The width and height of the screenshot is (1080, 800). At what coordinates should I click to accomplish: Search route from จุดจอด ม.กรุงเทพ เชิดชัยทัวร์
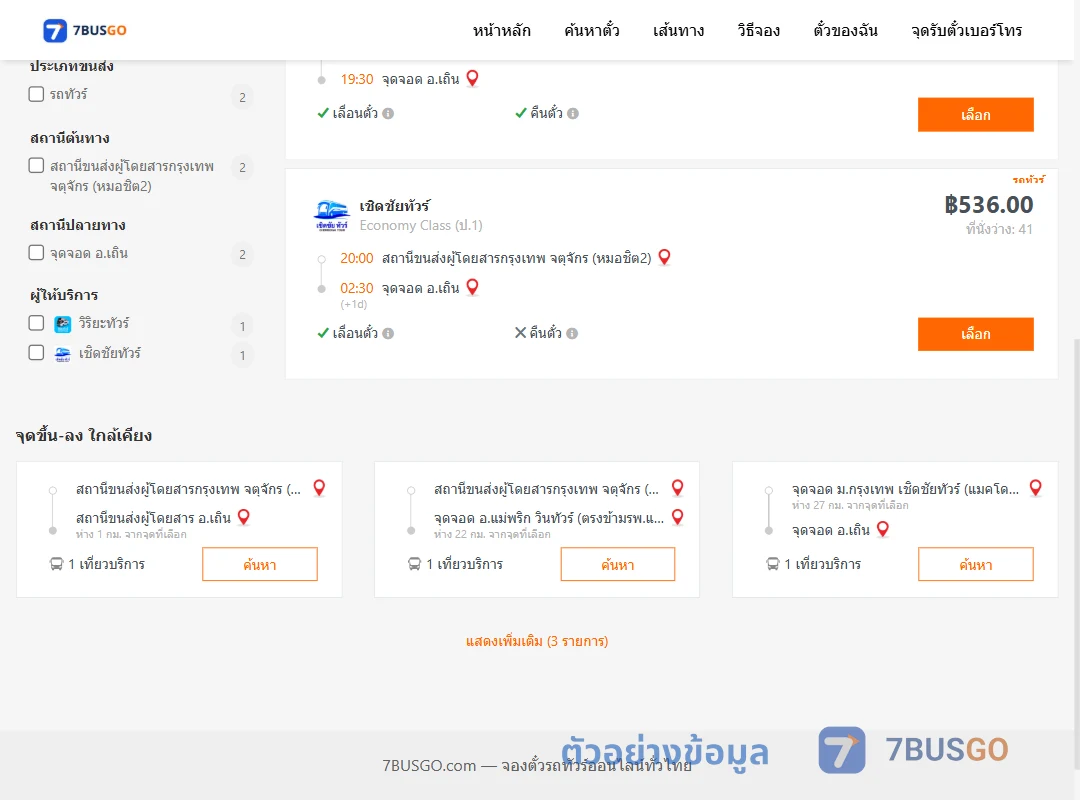[x=975, y=564]
